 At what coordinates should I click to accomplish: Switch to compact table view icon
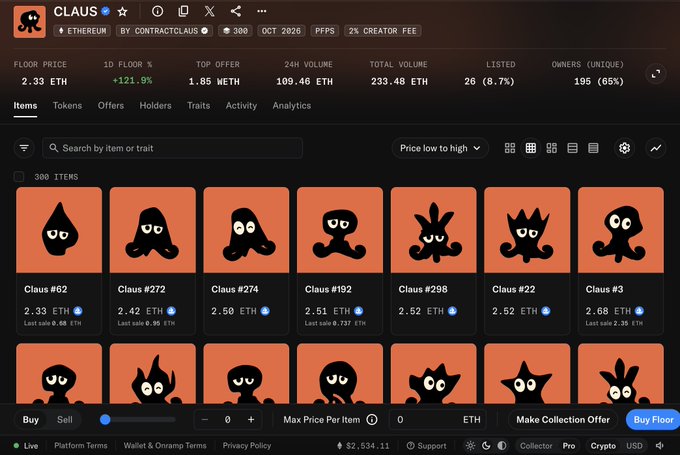click(x=593, y=148)
